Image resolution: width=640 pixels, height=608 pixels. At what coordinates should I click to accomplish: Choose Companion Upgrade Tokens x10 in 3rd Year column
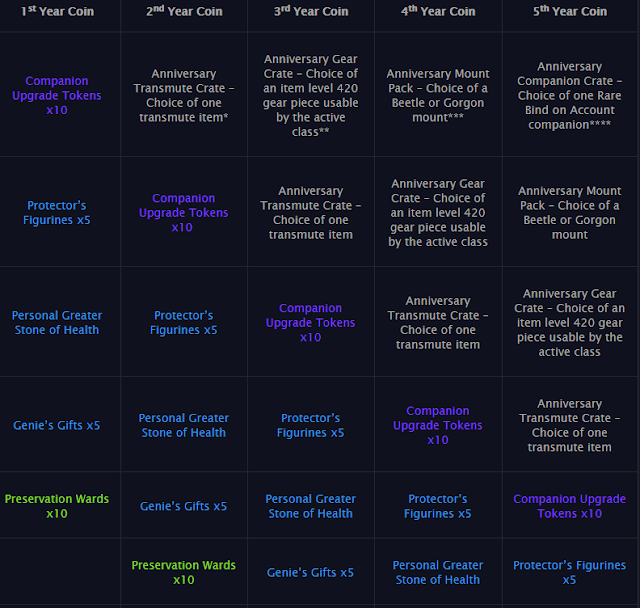[x=311, y=323]
